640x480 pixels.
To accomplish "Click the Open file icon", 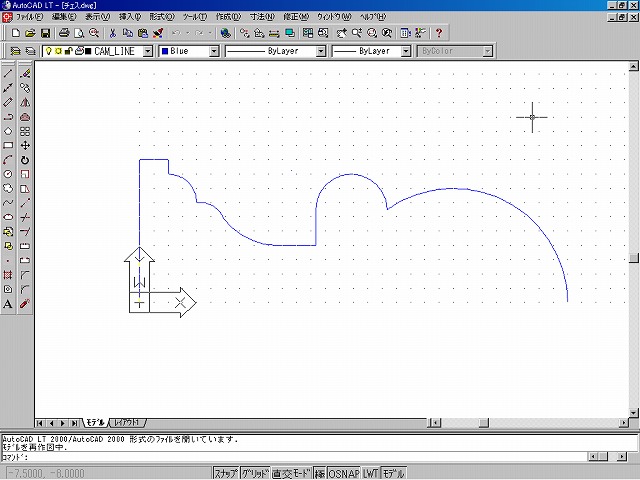I will (30, 33).
